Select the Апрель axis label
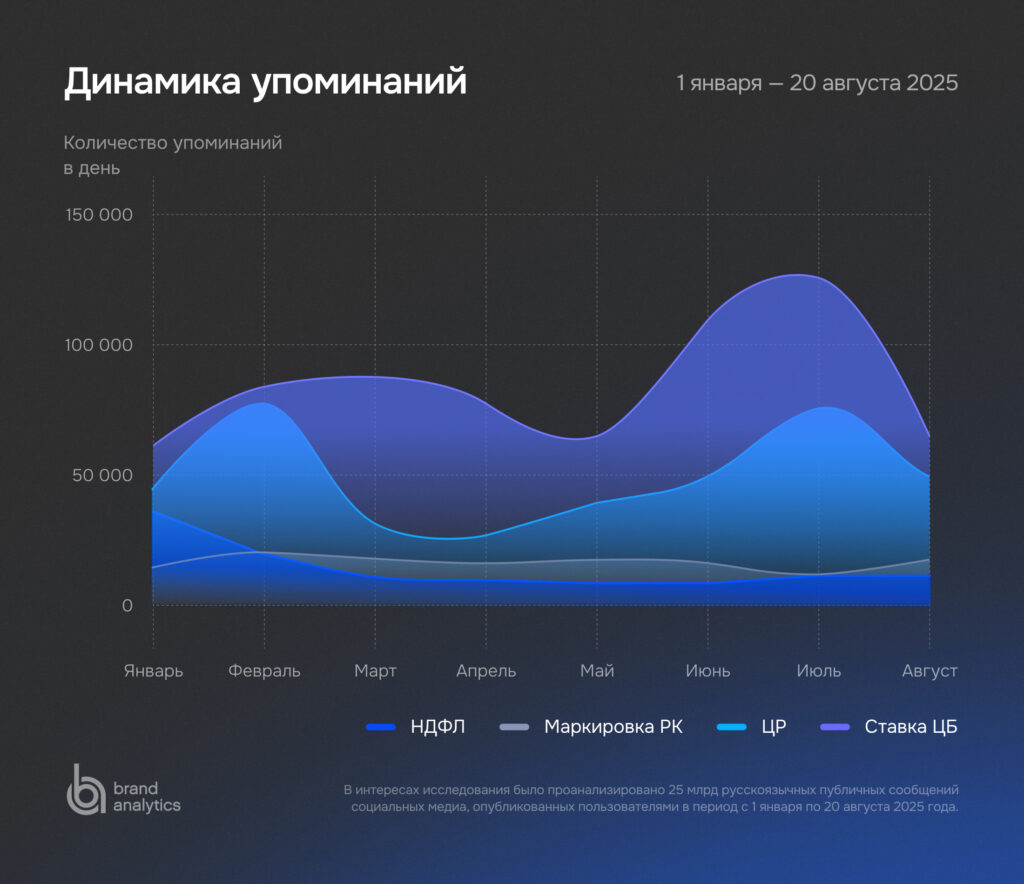 486,670
